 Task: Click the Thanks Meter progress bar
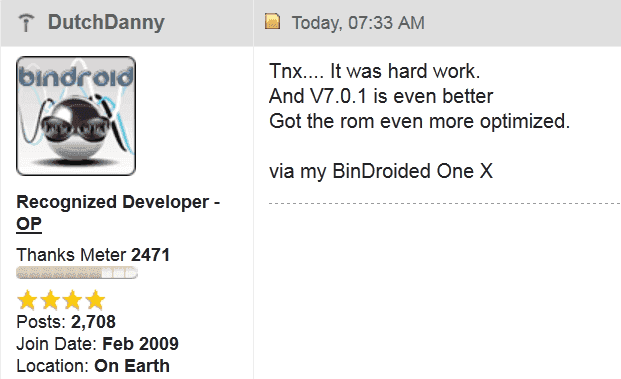click(77, 273)
